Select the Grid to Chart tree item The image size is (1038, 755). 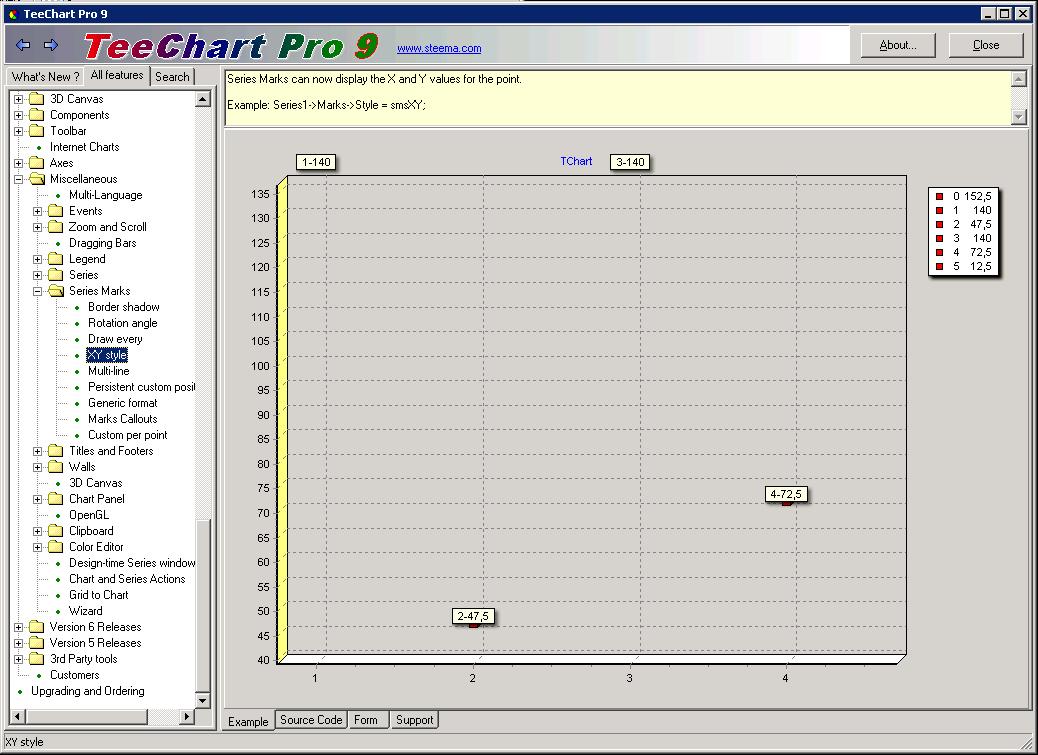99,595
